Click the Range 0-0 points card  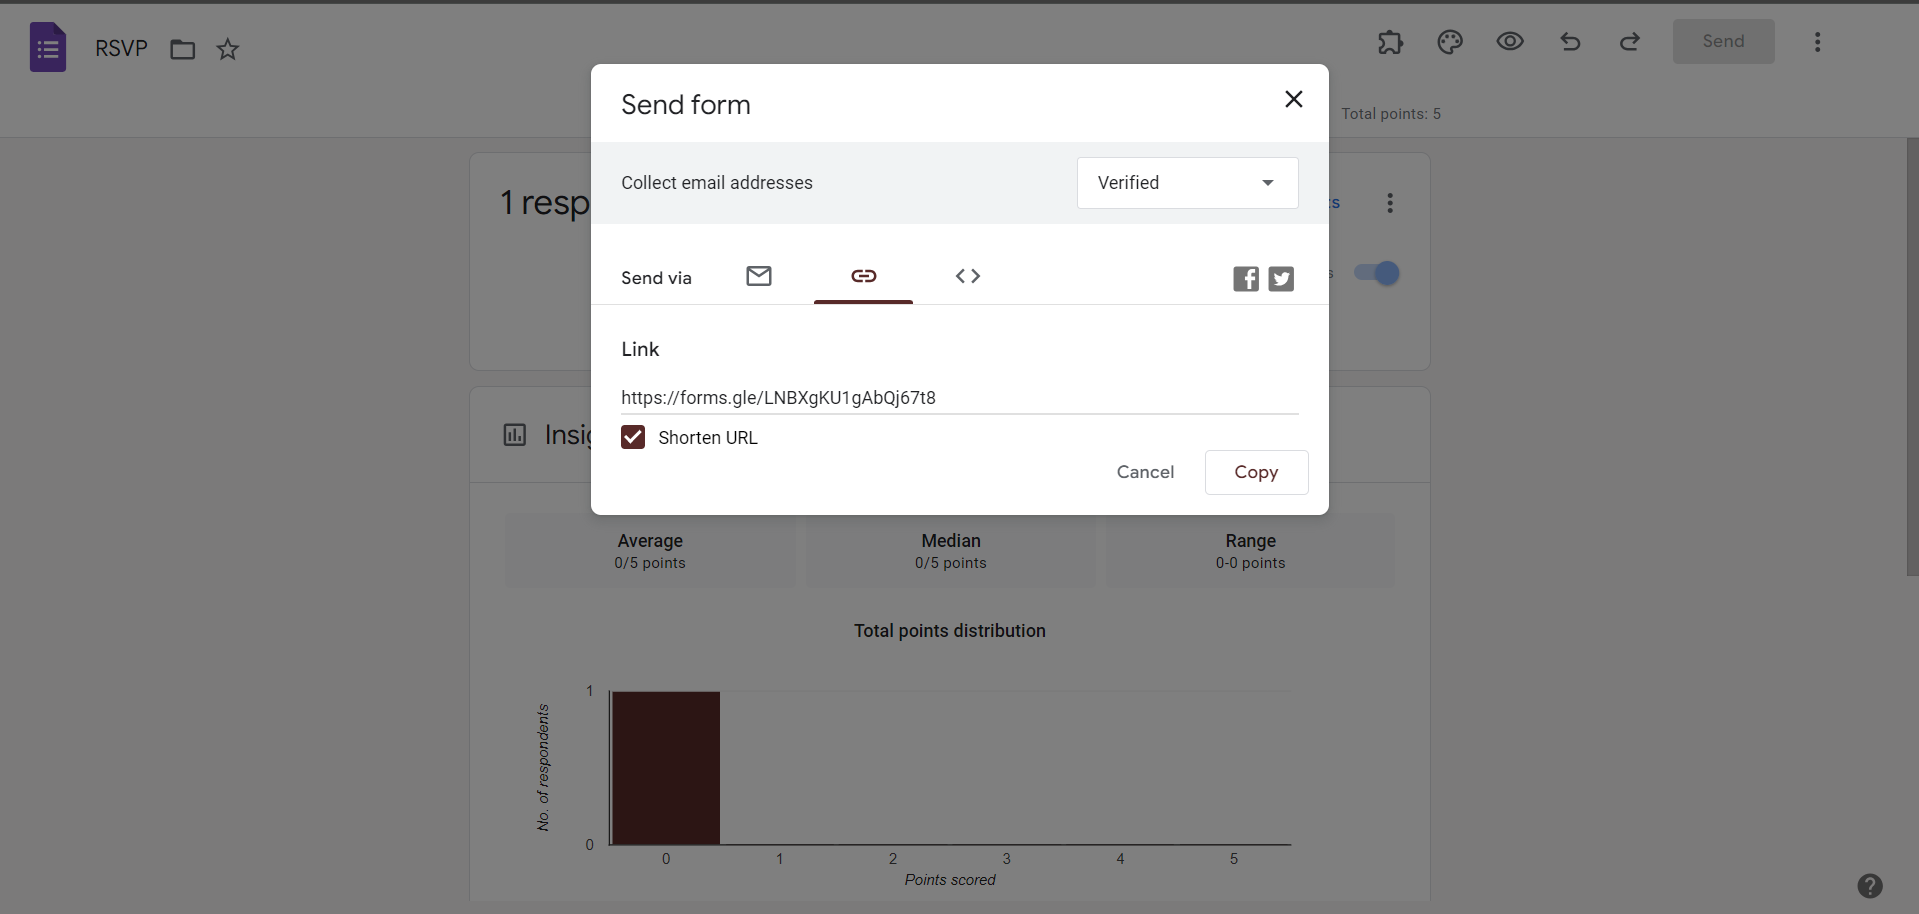click(1251, 551)
